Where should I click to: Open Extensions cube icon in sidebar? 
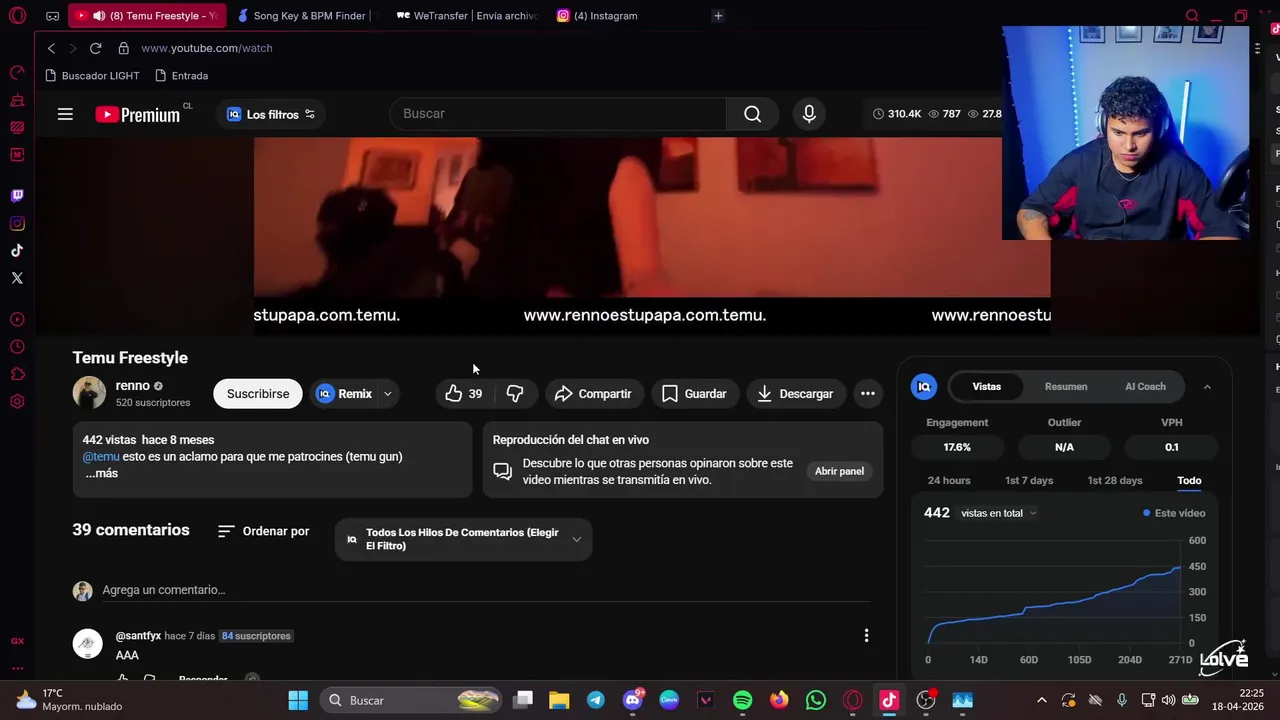(x=17, y=374)
